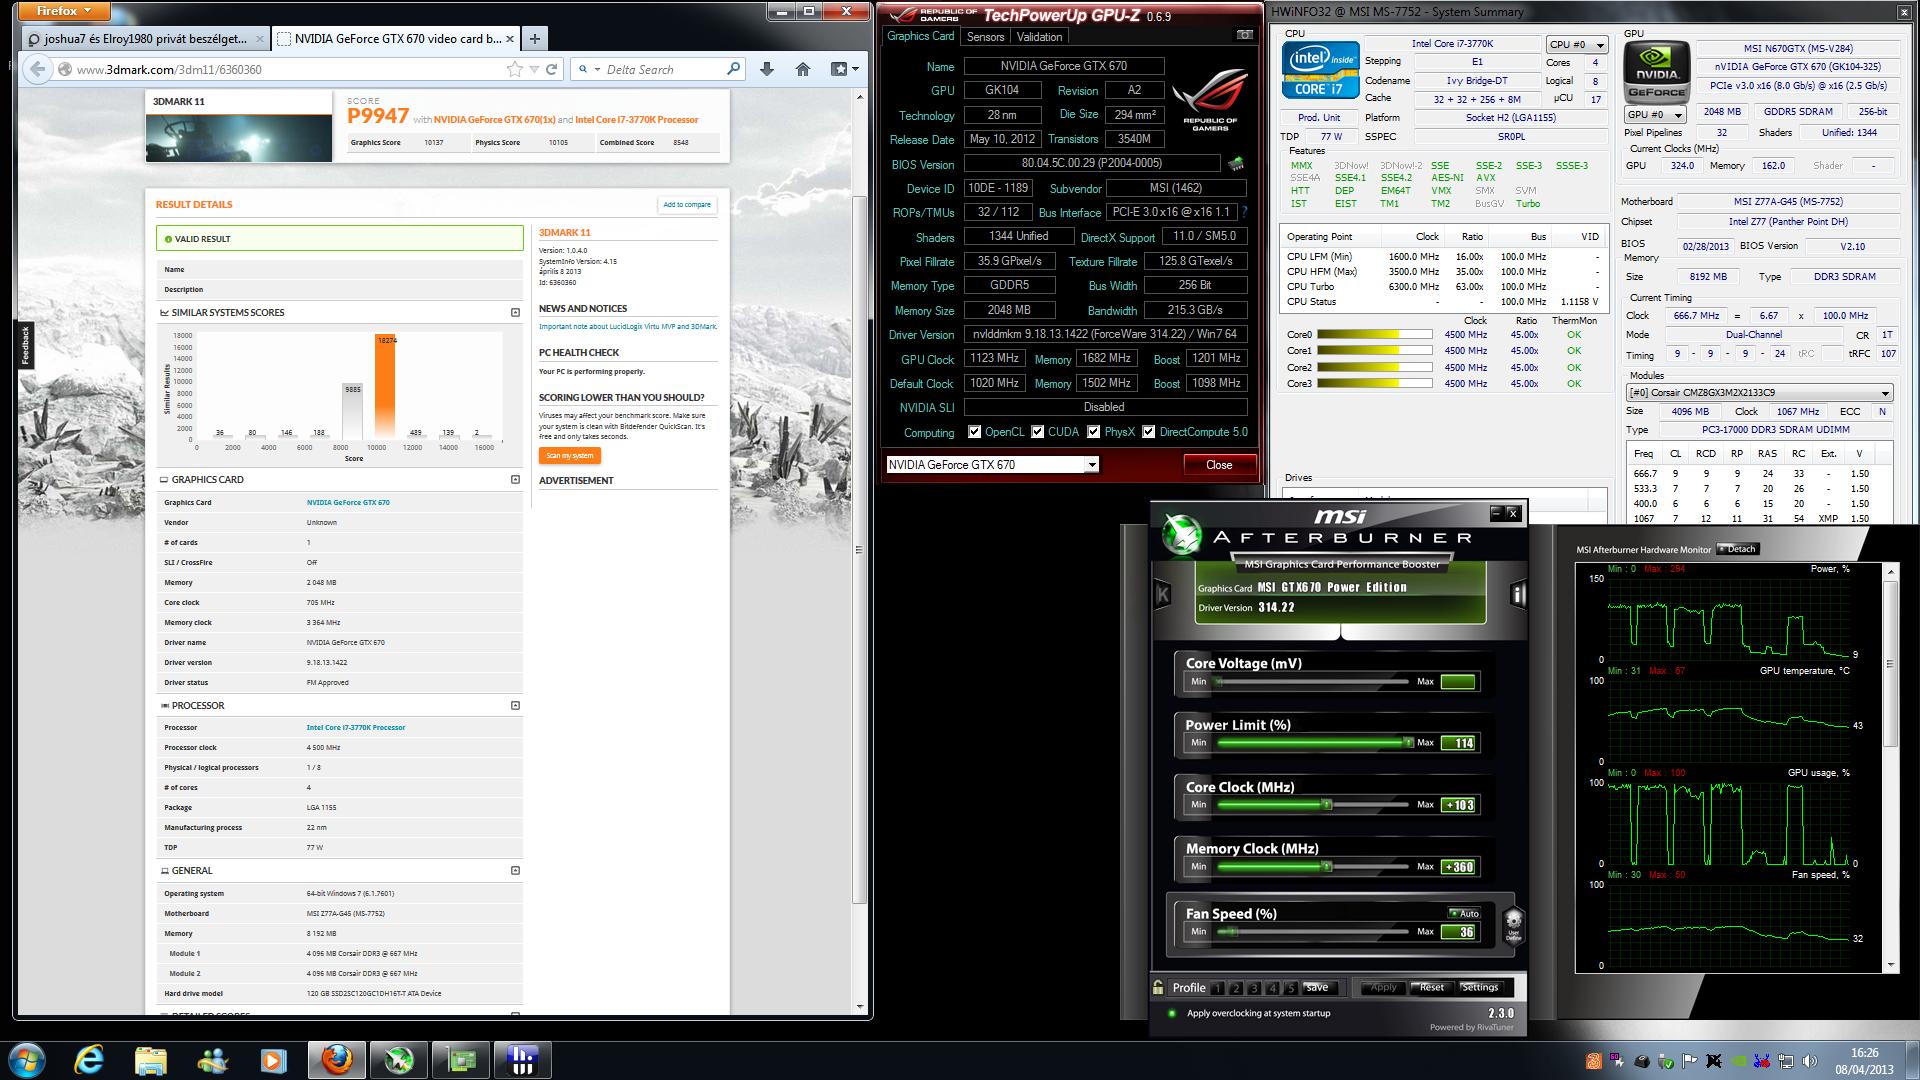Viewport: 1920px width, 1080px height.
Task: Click the Delta Search input field
Action: tap(660, 69)
